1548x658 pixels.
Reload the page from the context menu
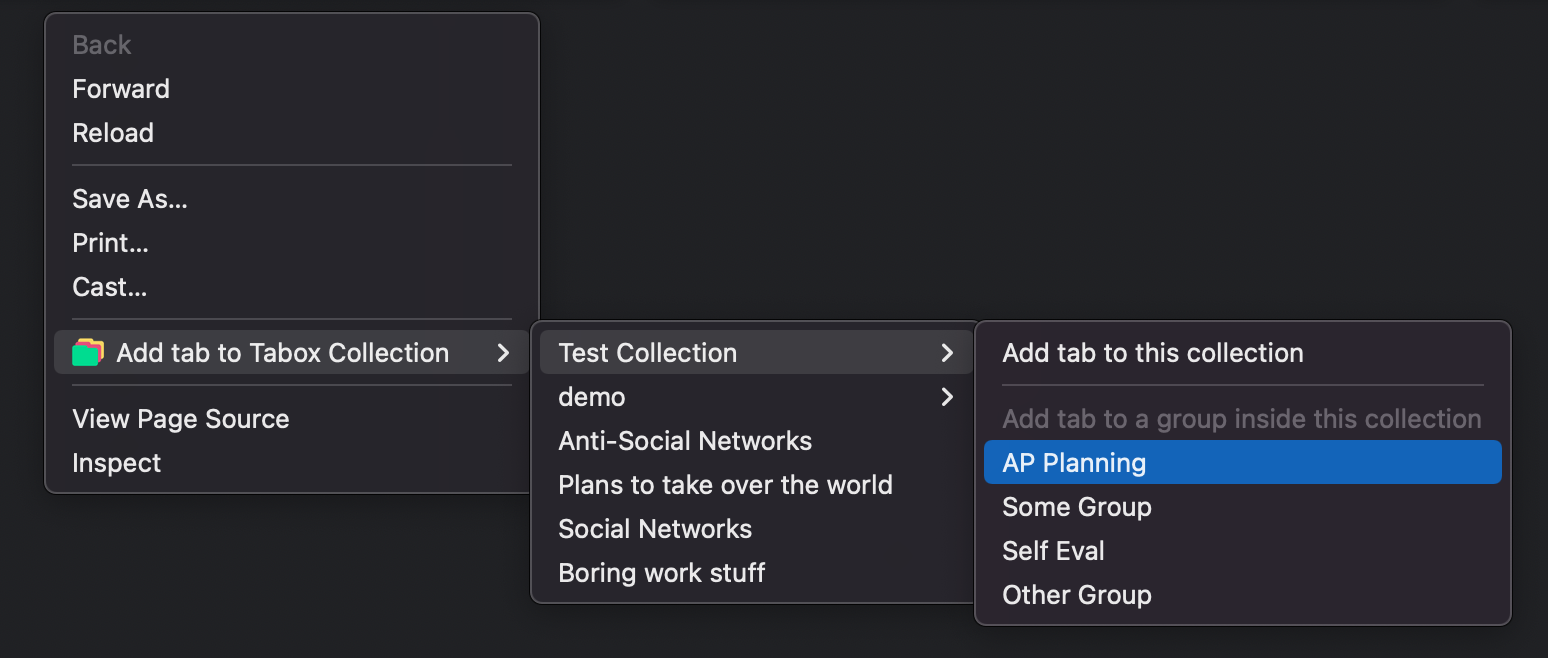point(113,132)
